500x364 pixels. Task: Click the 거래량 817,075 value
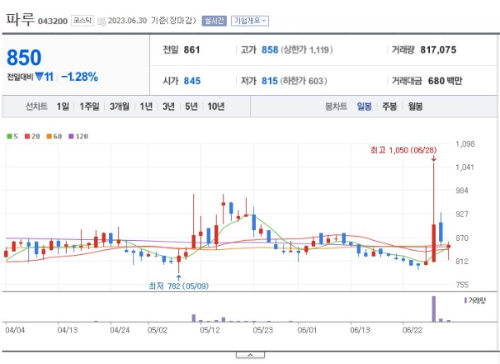[438, 50]
